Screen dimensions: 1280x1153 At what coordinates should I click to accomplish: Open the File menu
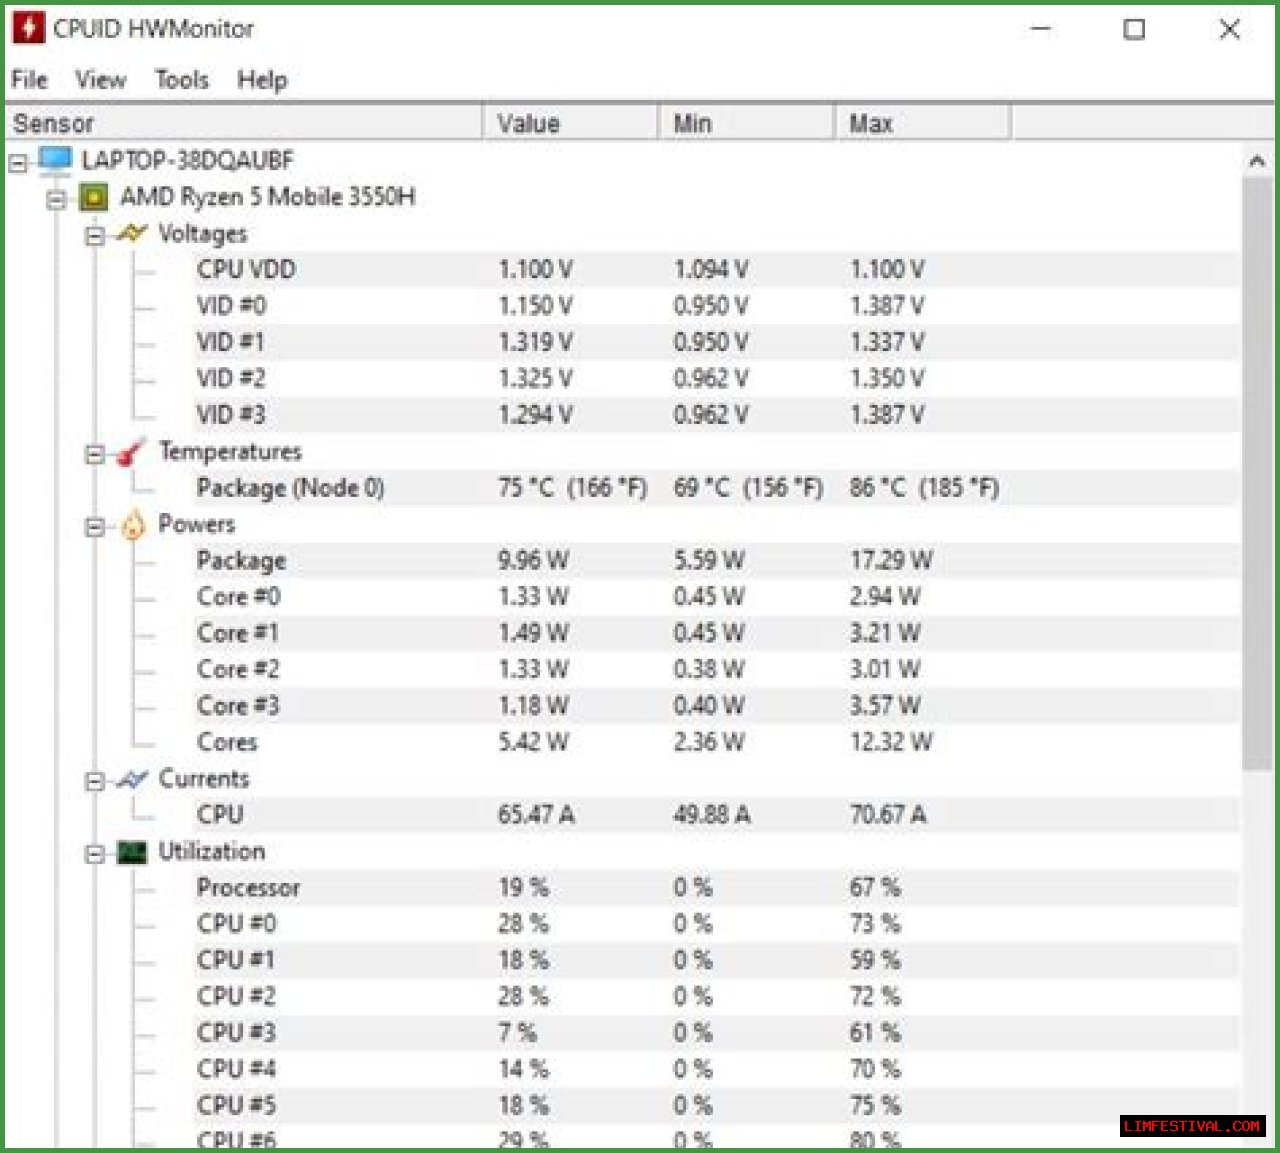[x=29, y=80]
